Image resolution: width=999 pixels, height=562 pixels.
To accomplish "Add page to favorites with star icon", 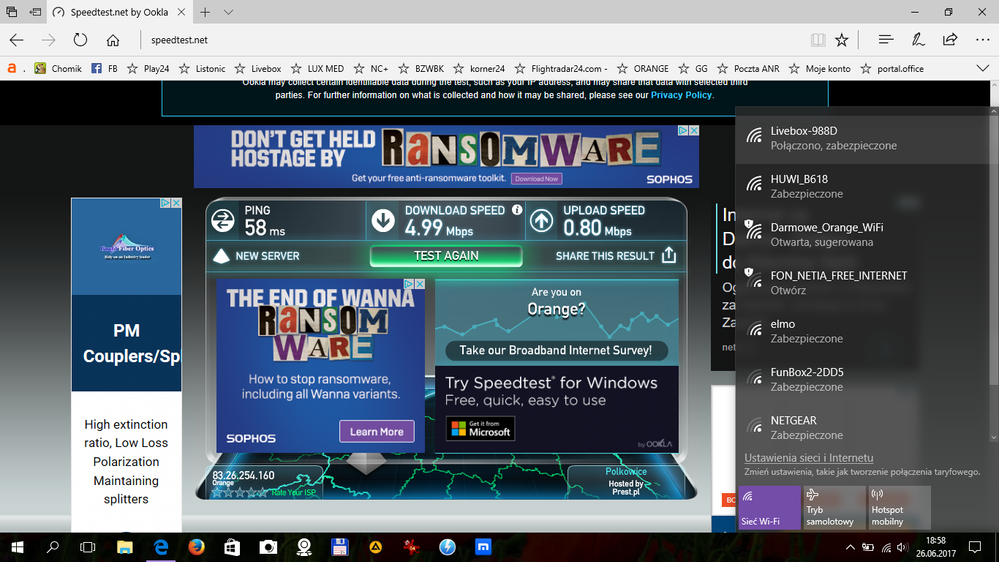I will pyautogui.click(x=842, y=40).
